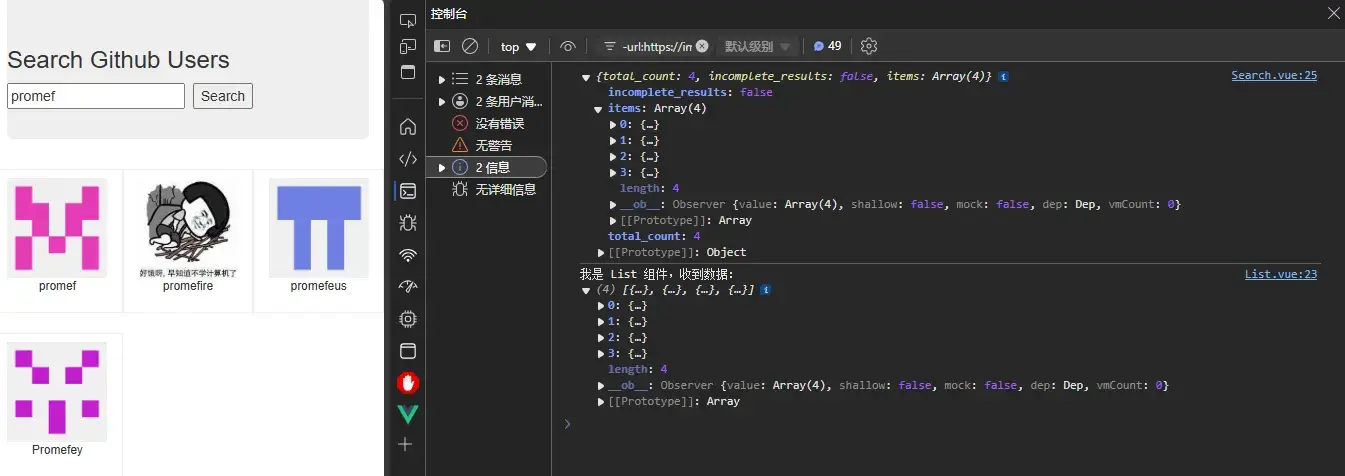This screenshot has height=476, width=1345.
Task: Open the Elements panel code icon
Action: tap(407, 159)
